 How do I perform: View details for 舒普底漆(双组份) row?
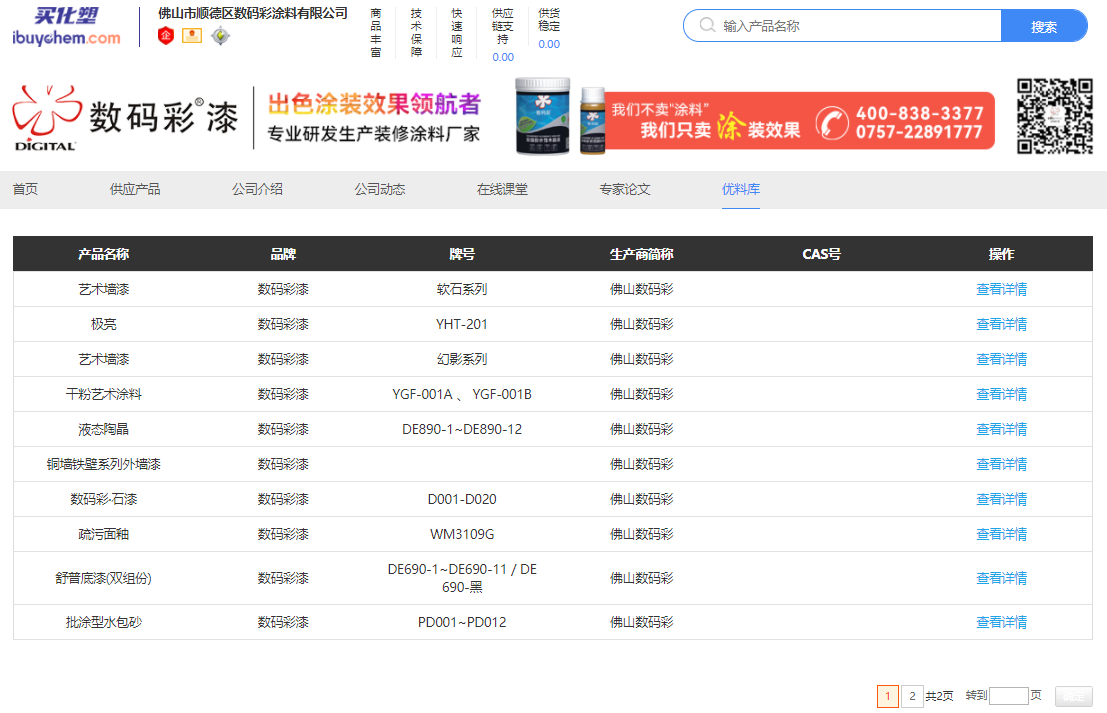pos(1001,578)
